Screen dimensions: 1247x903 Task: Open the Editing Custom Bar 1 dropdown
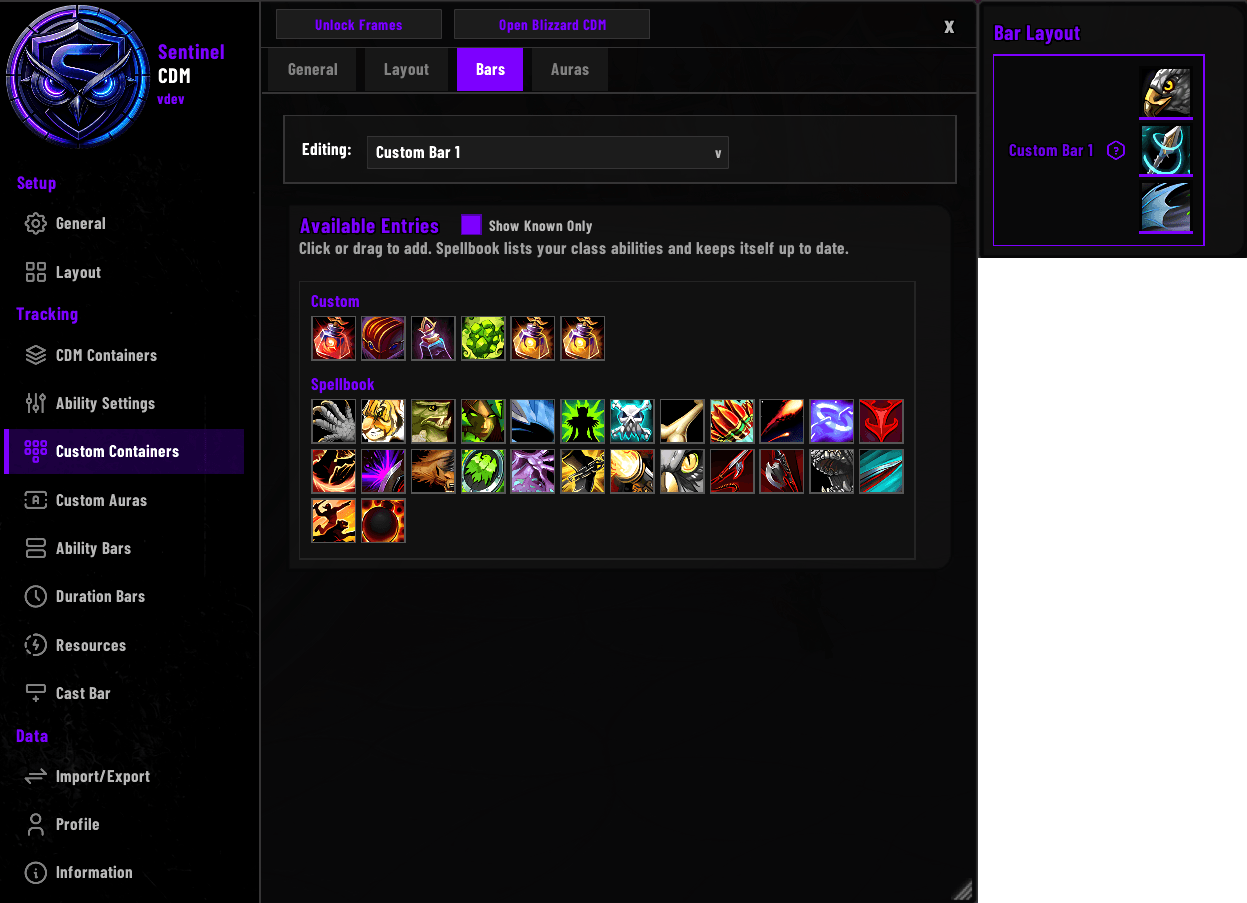point(547,153)
